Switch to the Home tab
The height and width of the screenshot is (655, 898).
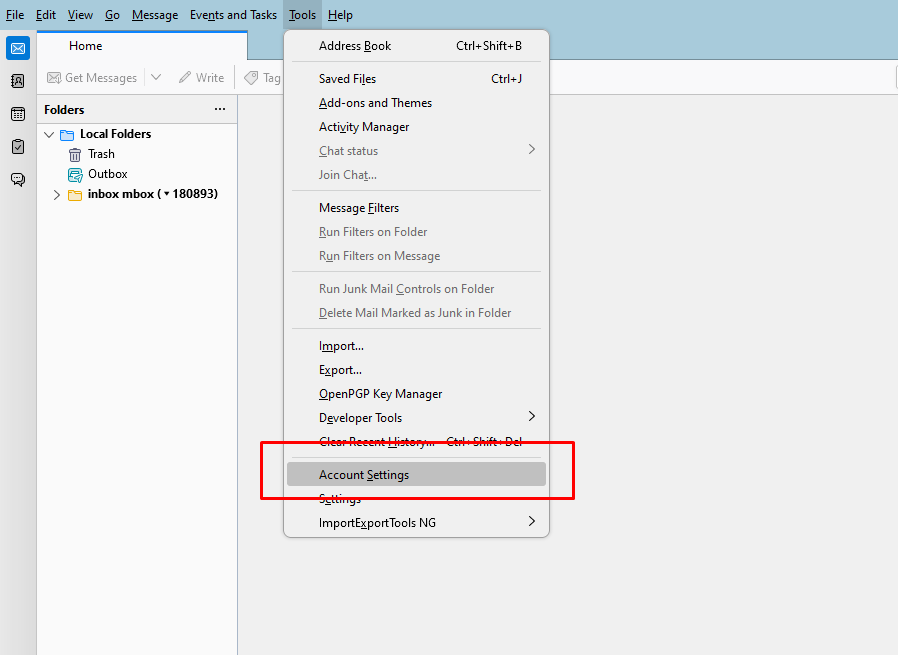[x=86, y=46]
